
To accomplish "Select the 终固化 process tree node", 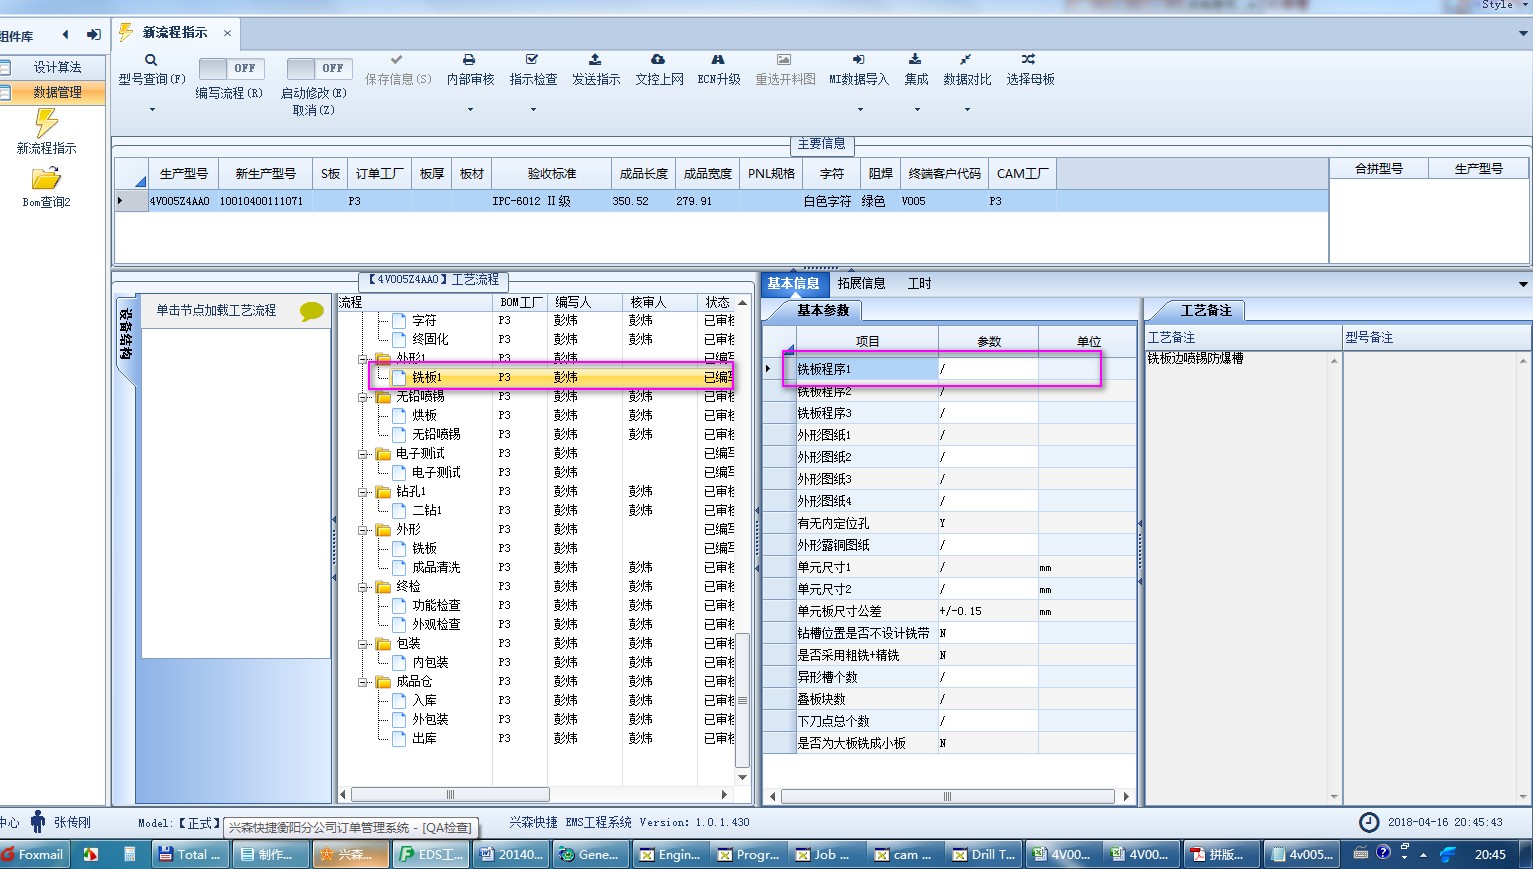I will tap(430, 340).
